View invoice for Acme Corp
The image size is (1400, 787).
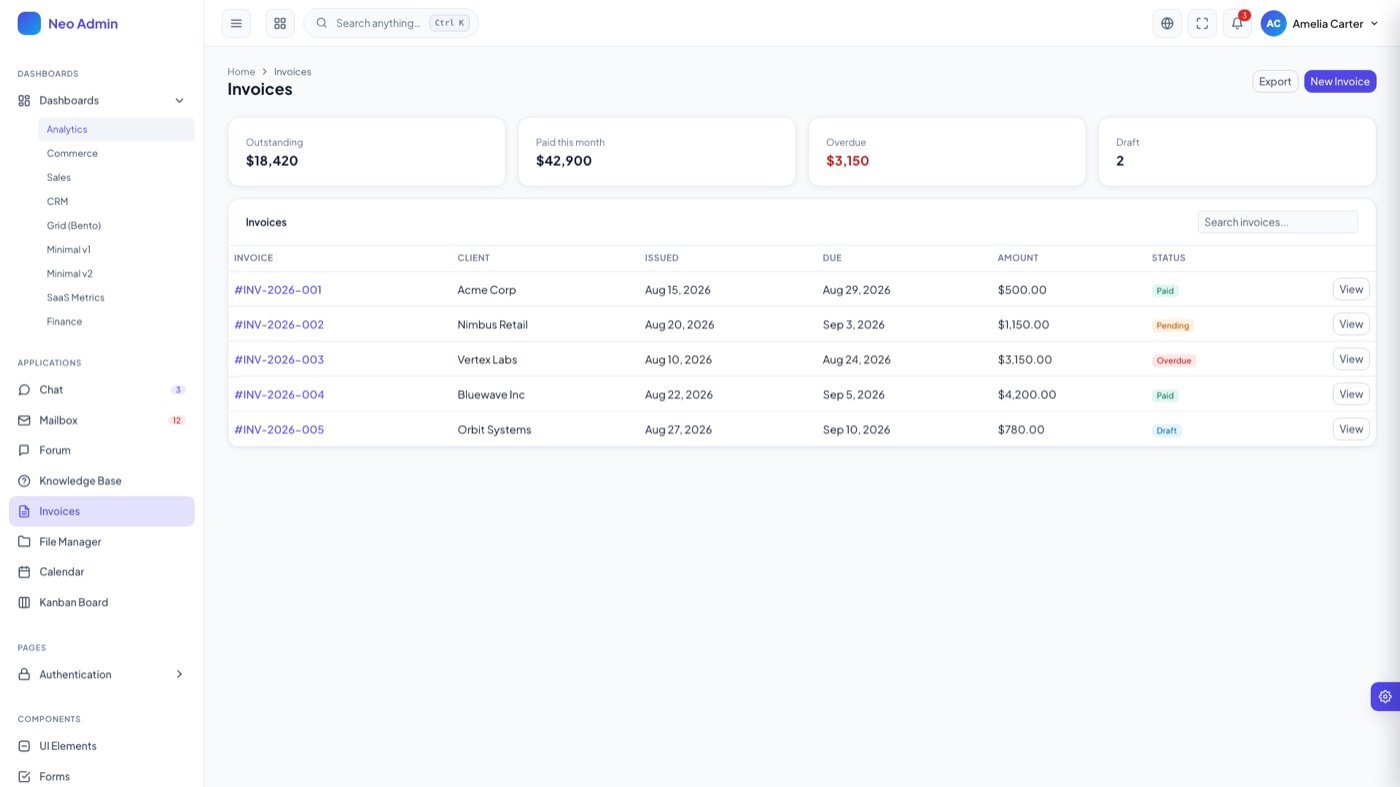click(x=1351, y=289)
